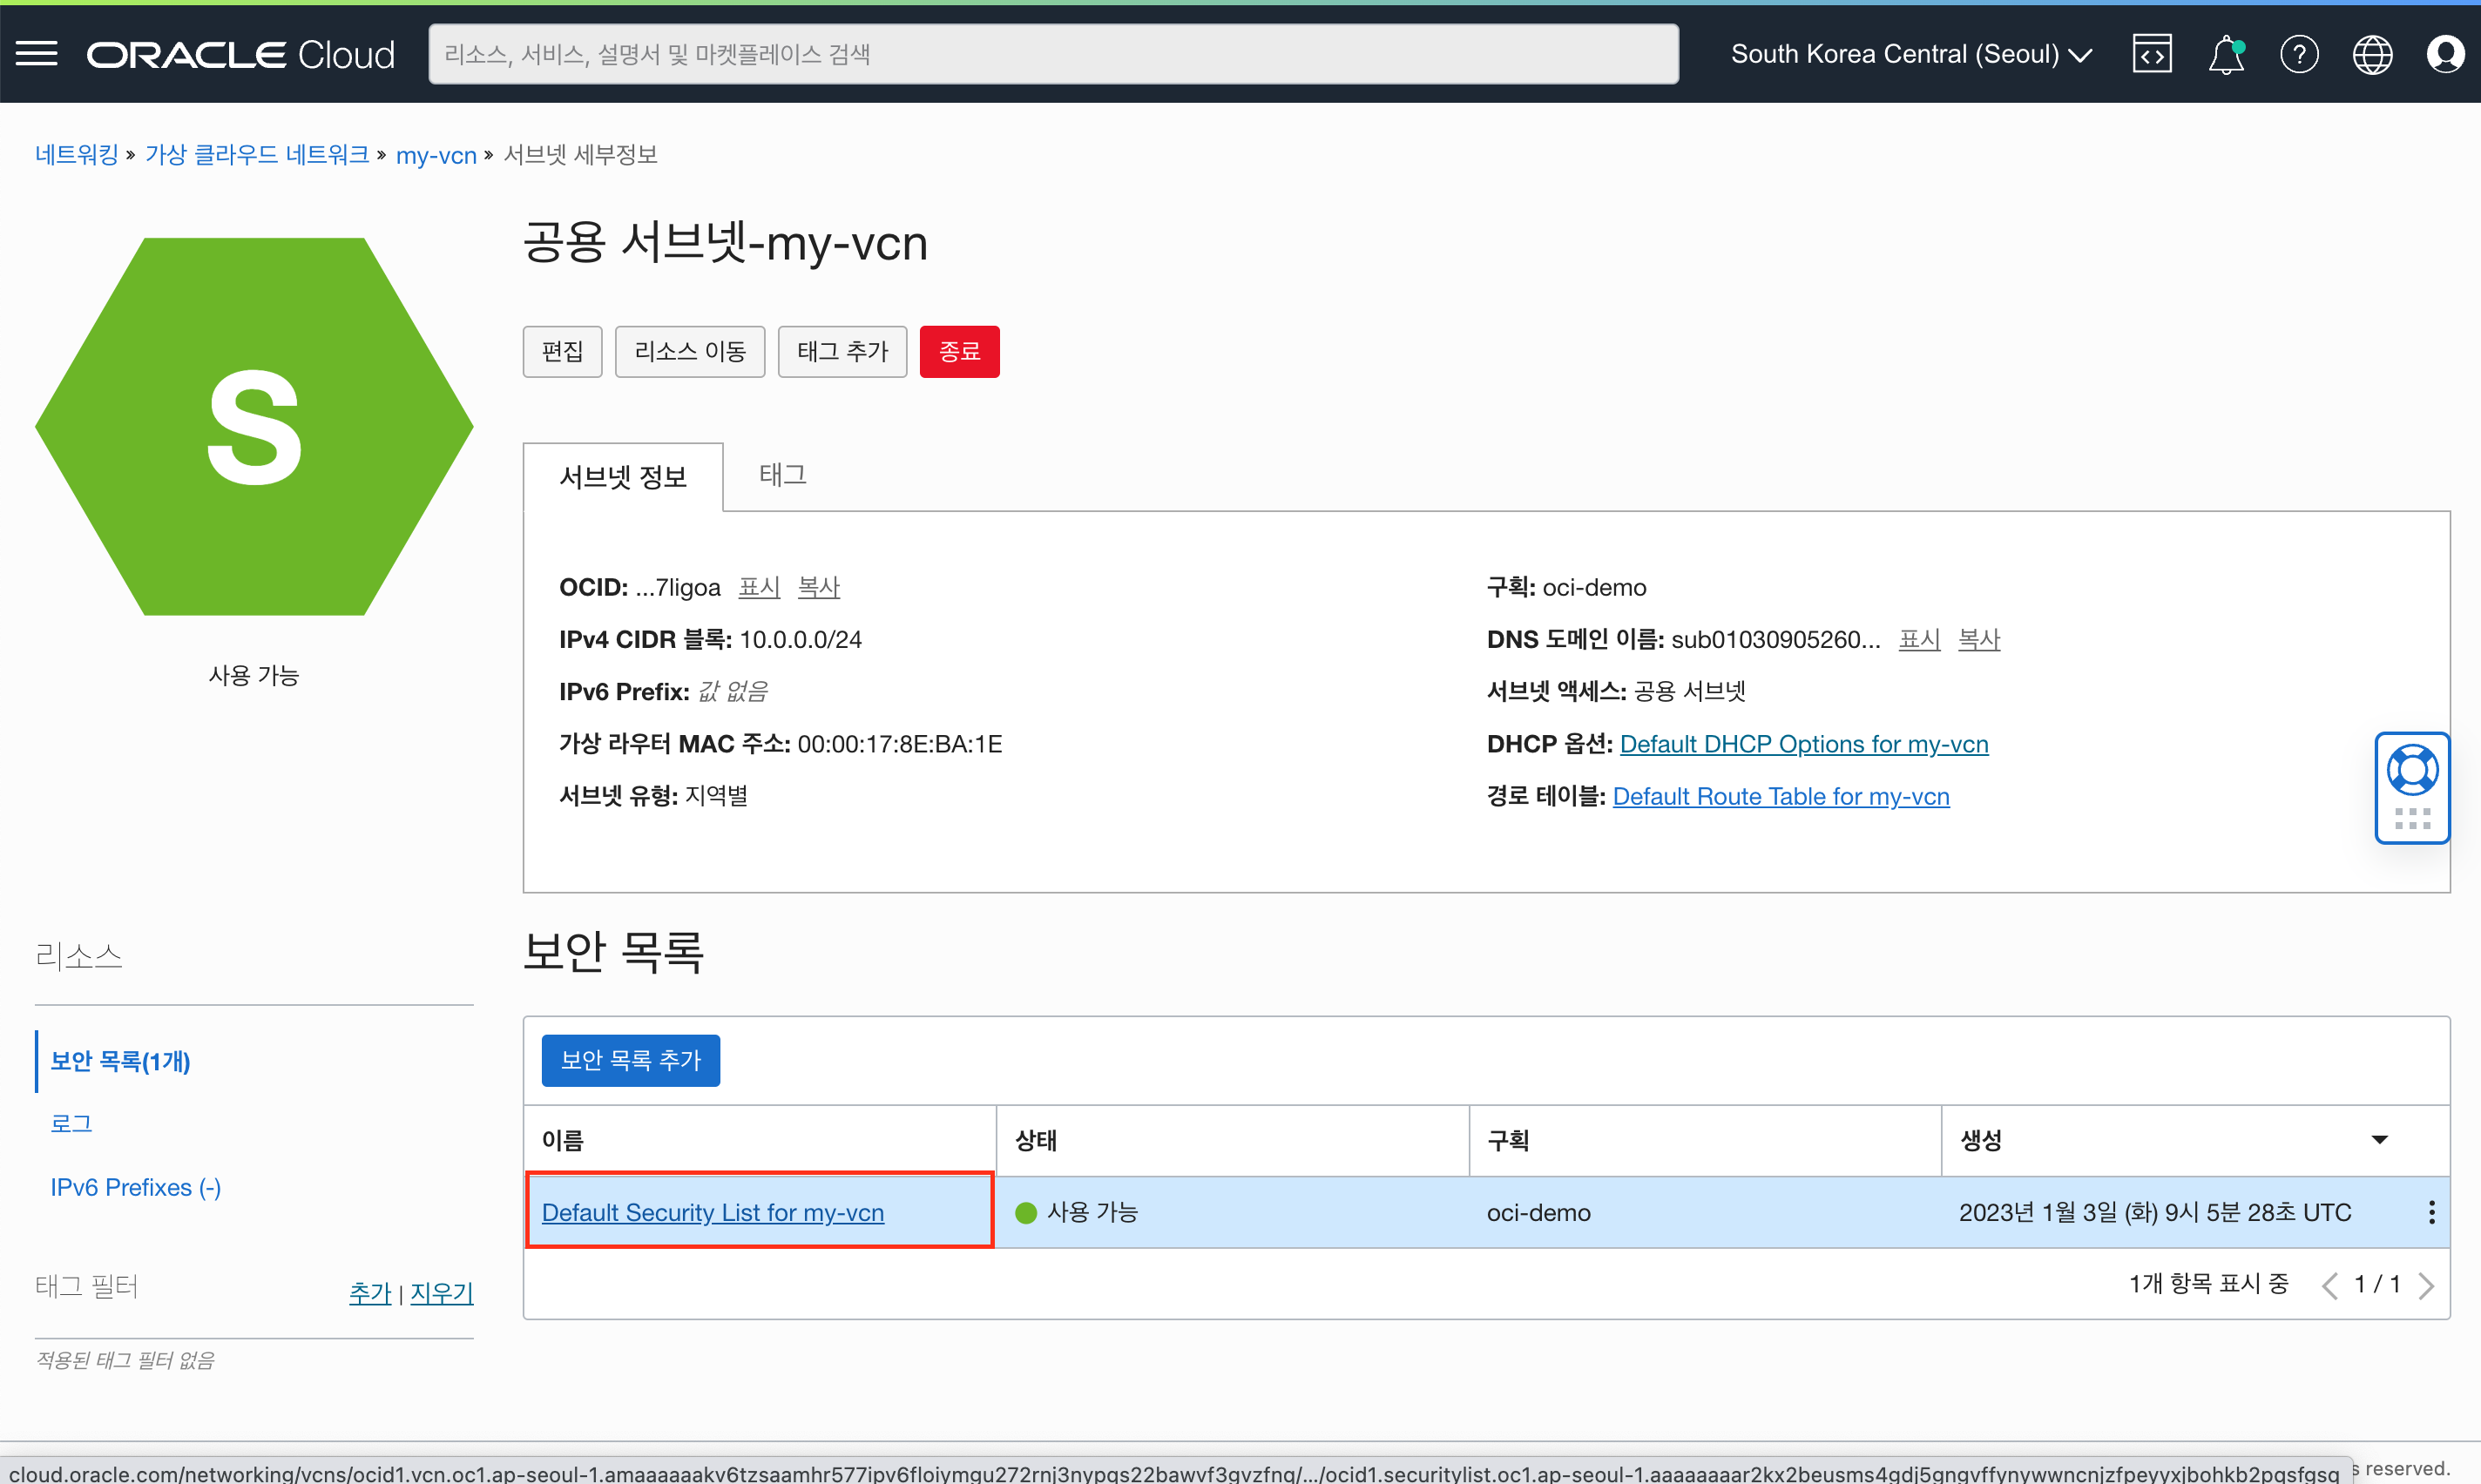Screen dimensions: 2481x1484
Task: Click the IPv4 CIDR value 10.0.0.0/24
Action: point(800,639)
